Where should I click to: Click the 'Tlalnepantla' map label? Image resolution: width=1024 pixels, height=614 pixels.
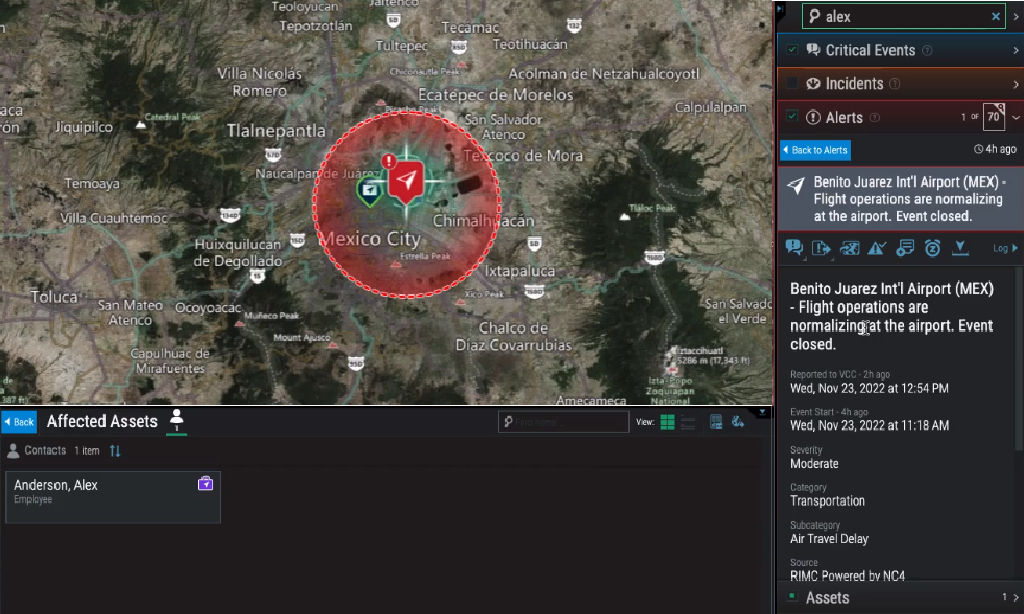tap(276, 131)
